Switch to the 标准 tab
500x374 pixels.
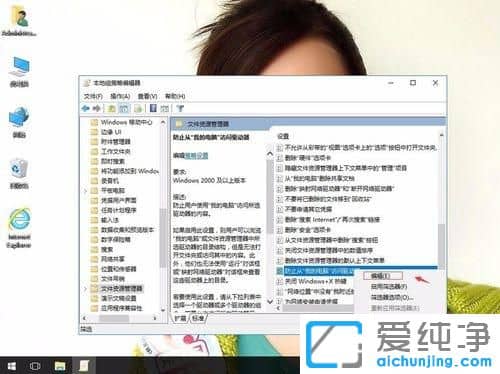[x=198, y=318]
